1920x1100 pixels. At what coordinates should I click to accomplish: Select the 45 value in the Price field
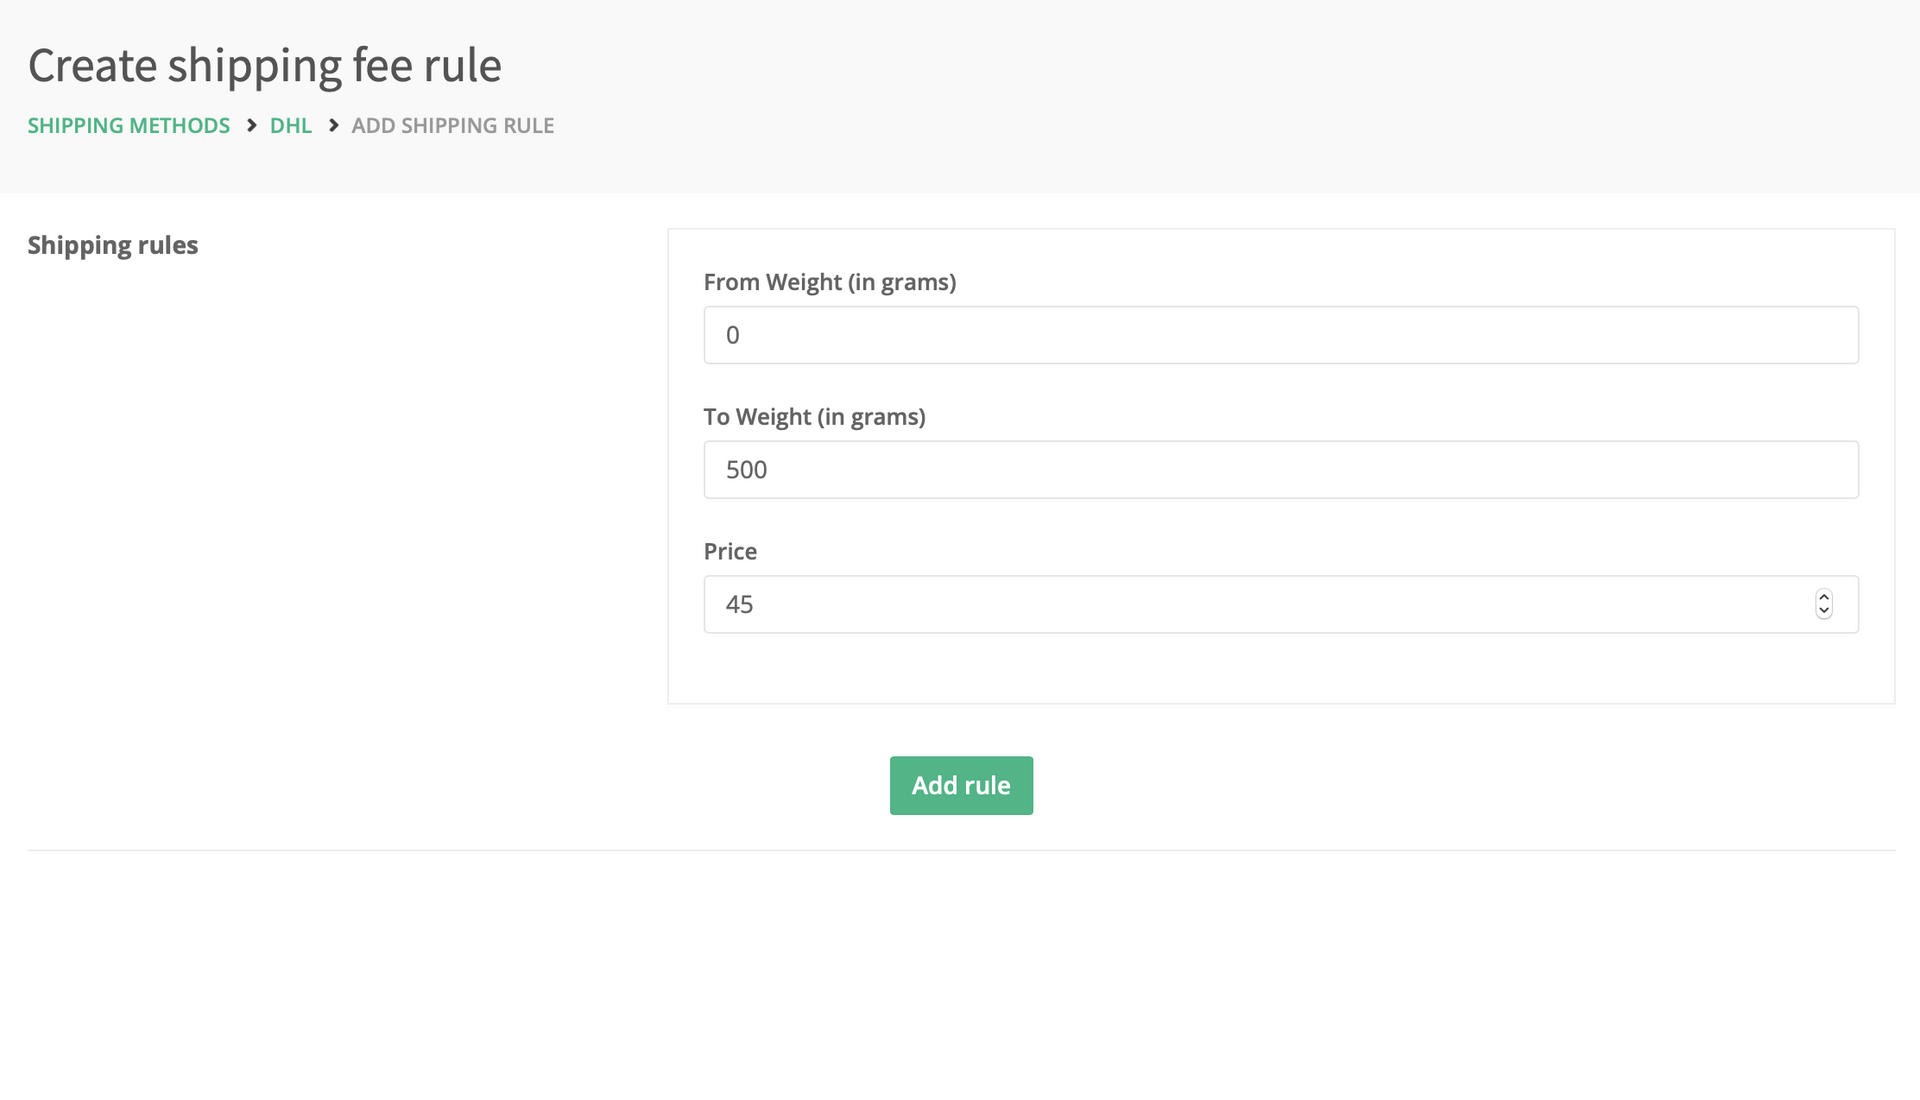click(739, 604)
